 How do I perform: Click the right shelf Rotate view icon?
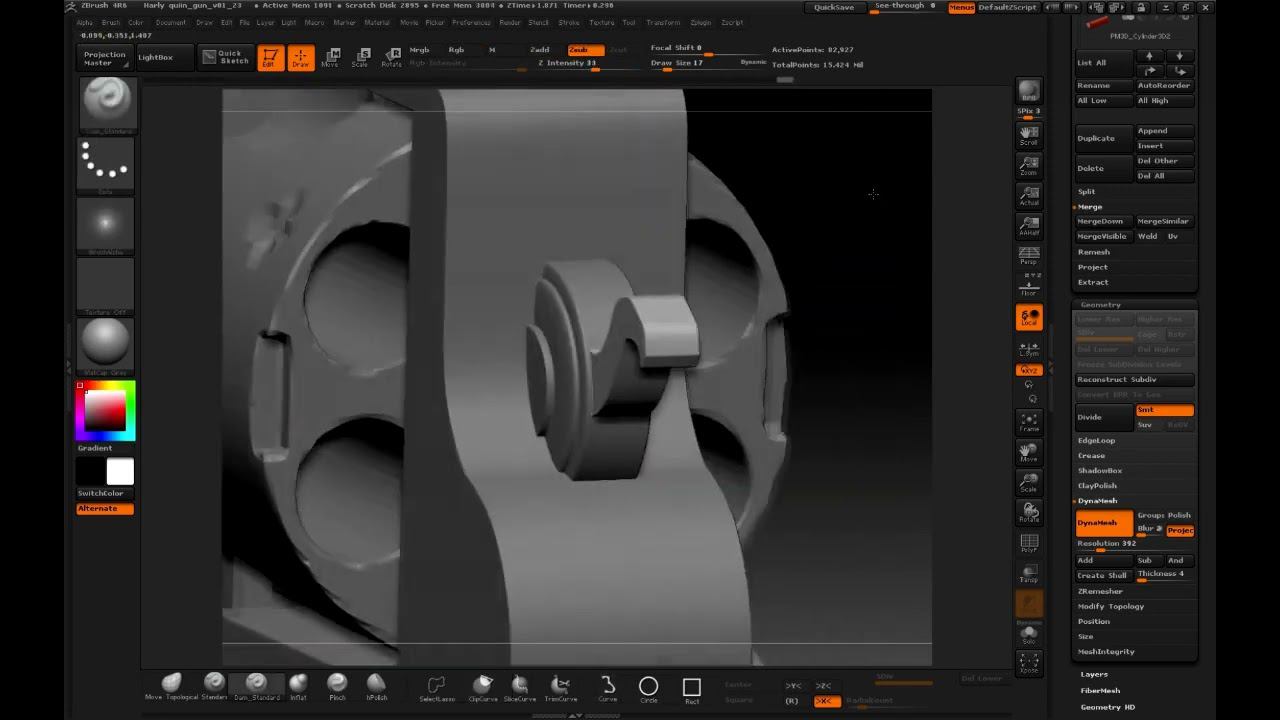point(1029,512)
